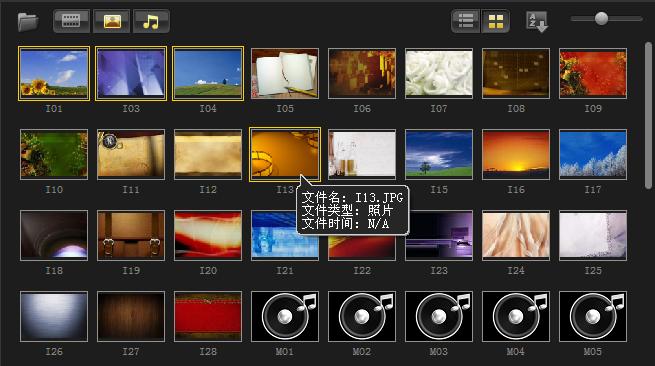Switch to list view
Screen dimensions: 655x366
466,21
